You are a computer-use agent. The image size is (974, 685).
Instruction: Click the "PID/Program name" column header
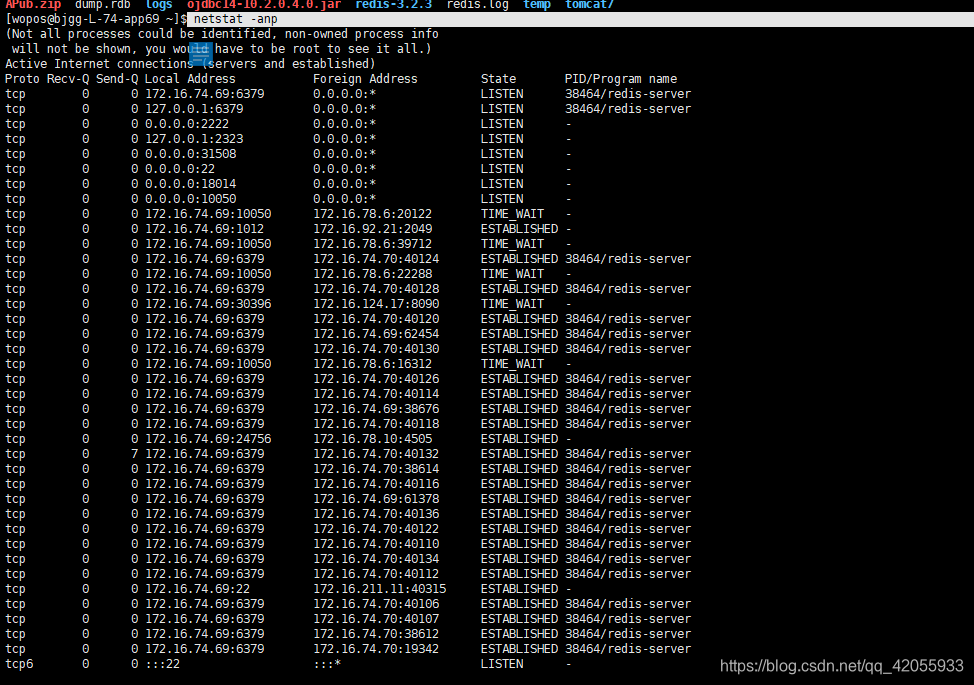click(x=621, y=79)
